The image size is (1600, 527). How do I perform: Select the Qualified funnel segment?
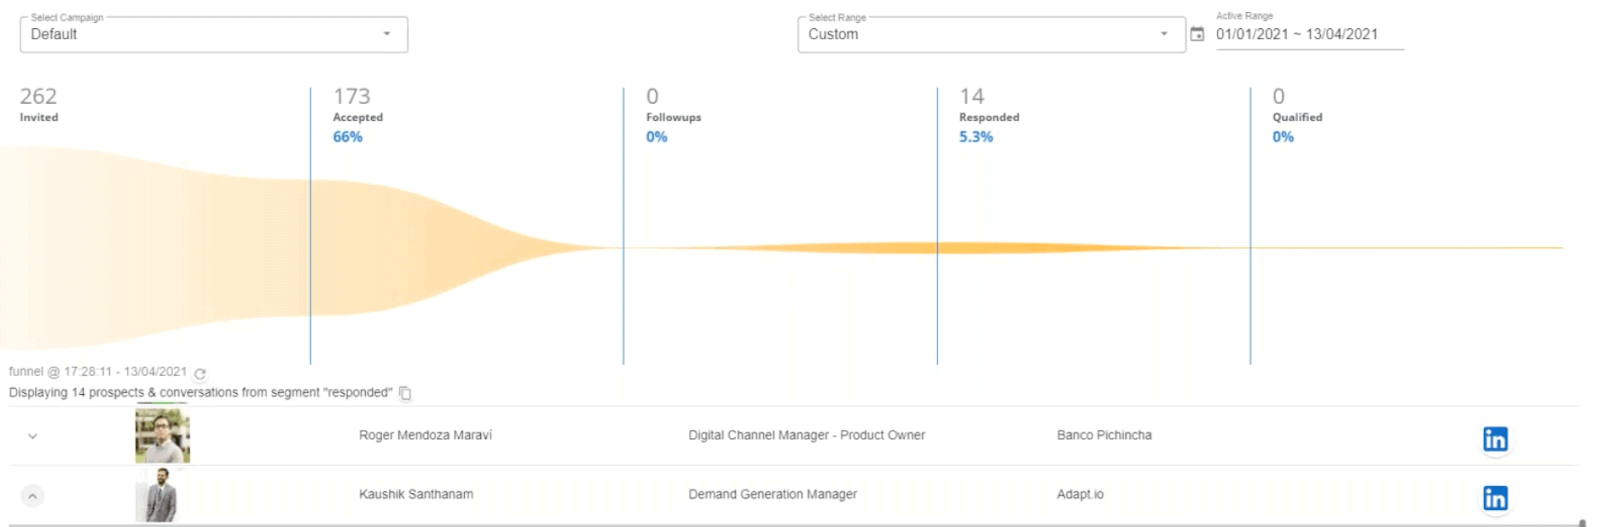pyautogui.click(x=1406, y=248)
